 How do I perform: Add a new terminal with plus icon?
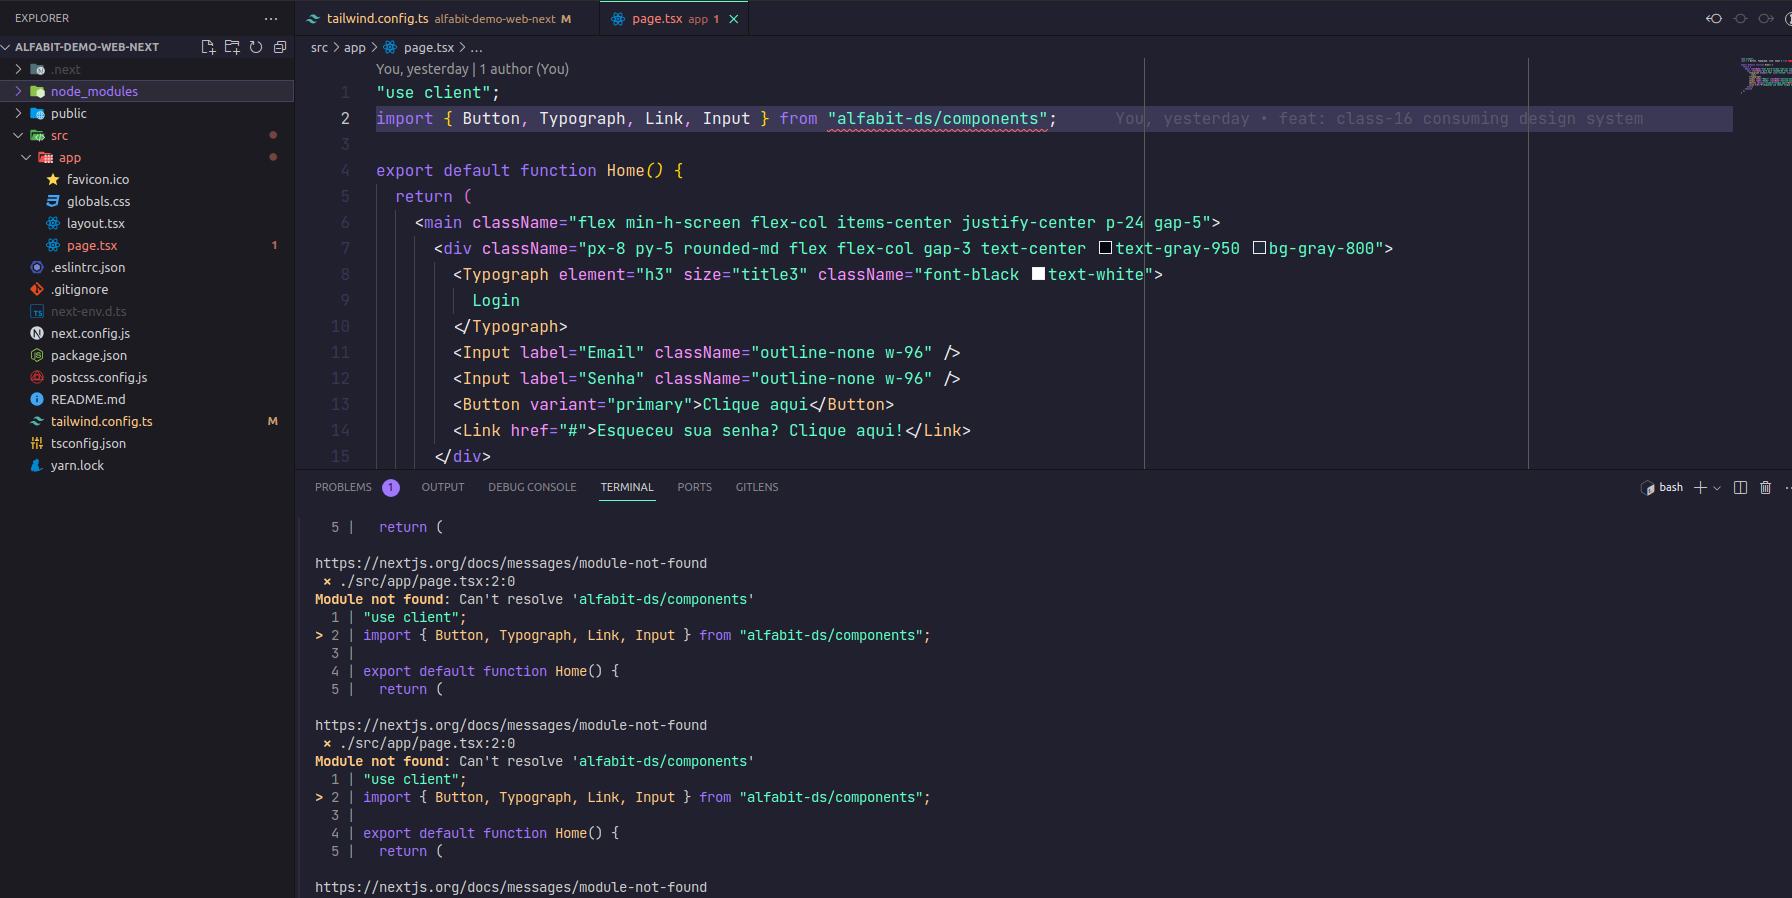[1700, 487]
